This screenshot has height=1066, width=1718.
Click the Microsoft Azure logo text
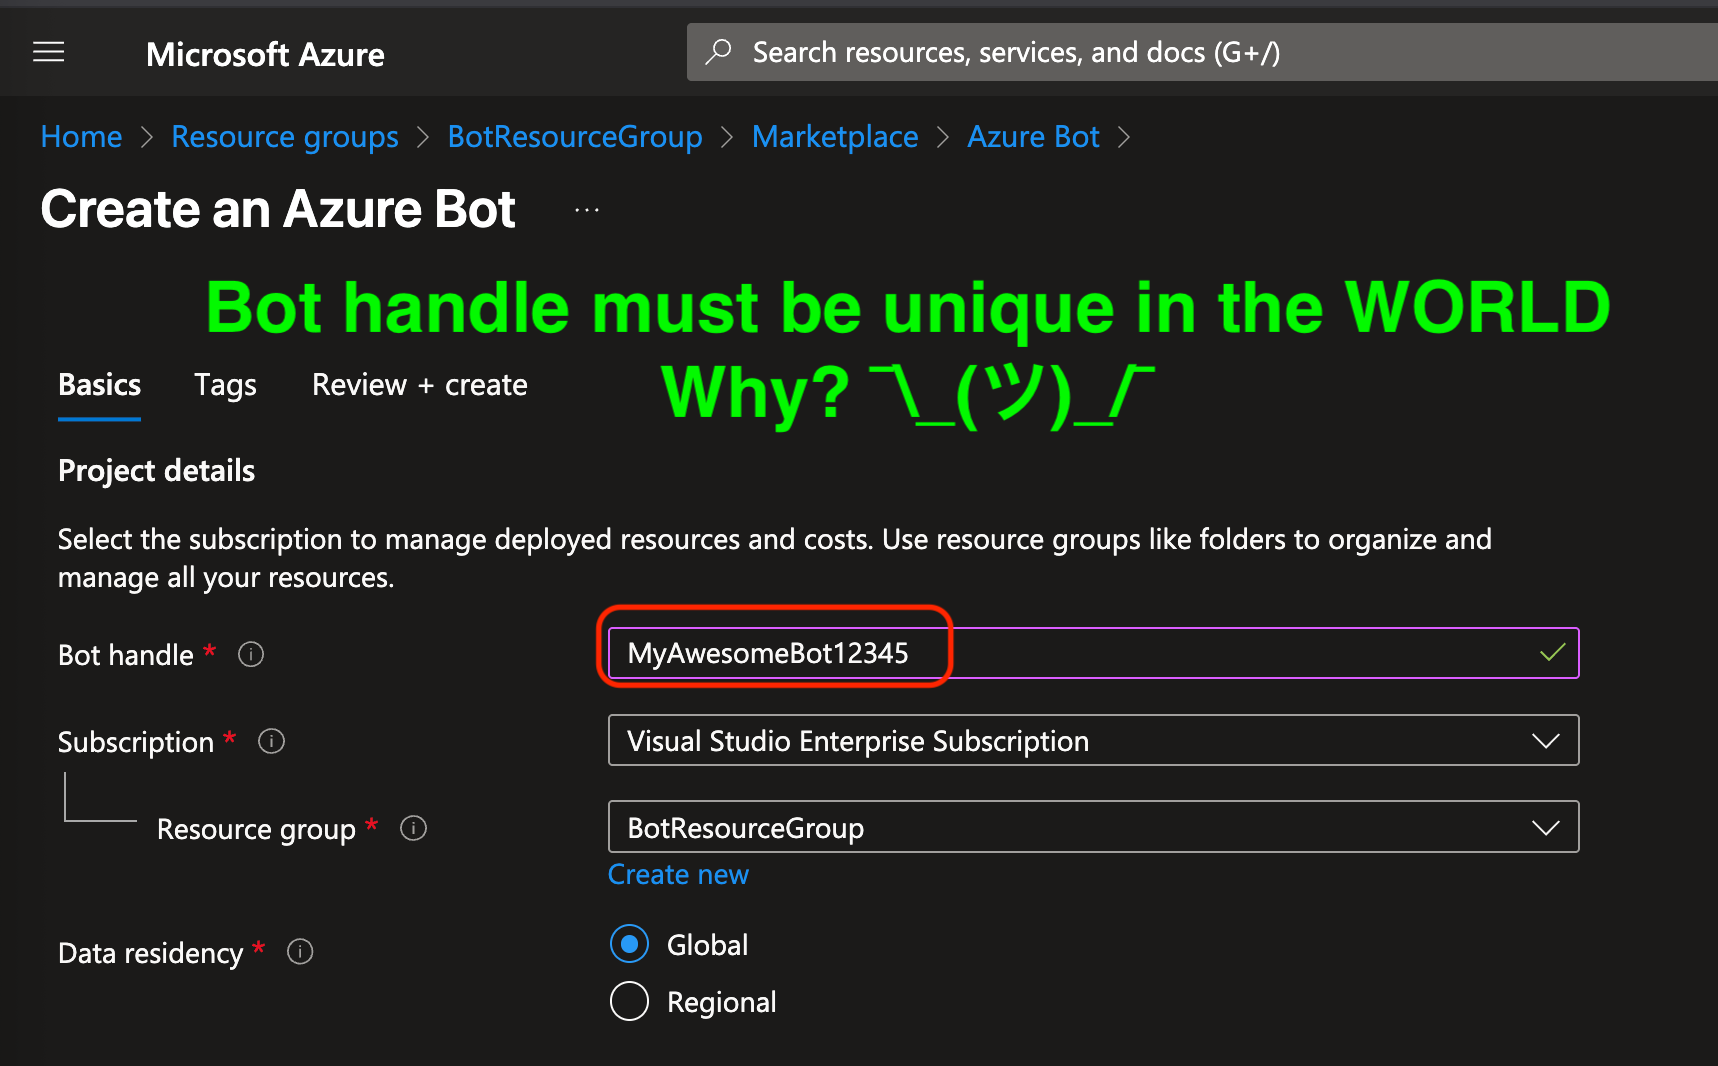point(265,54)
